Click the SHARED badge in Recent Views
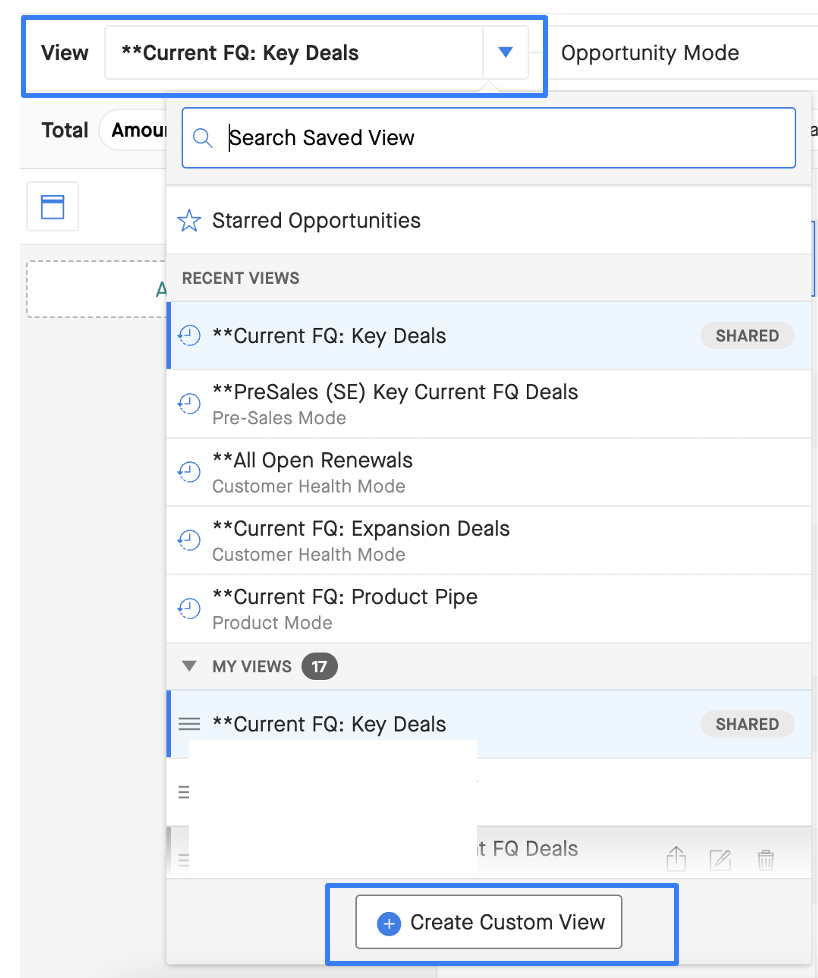818x978 pixels. pos(747,336)
